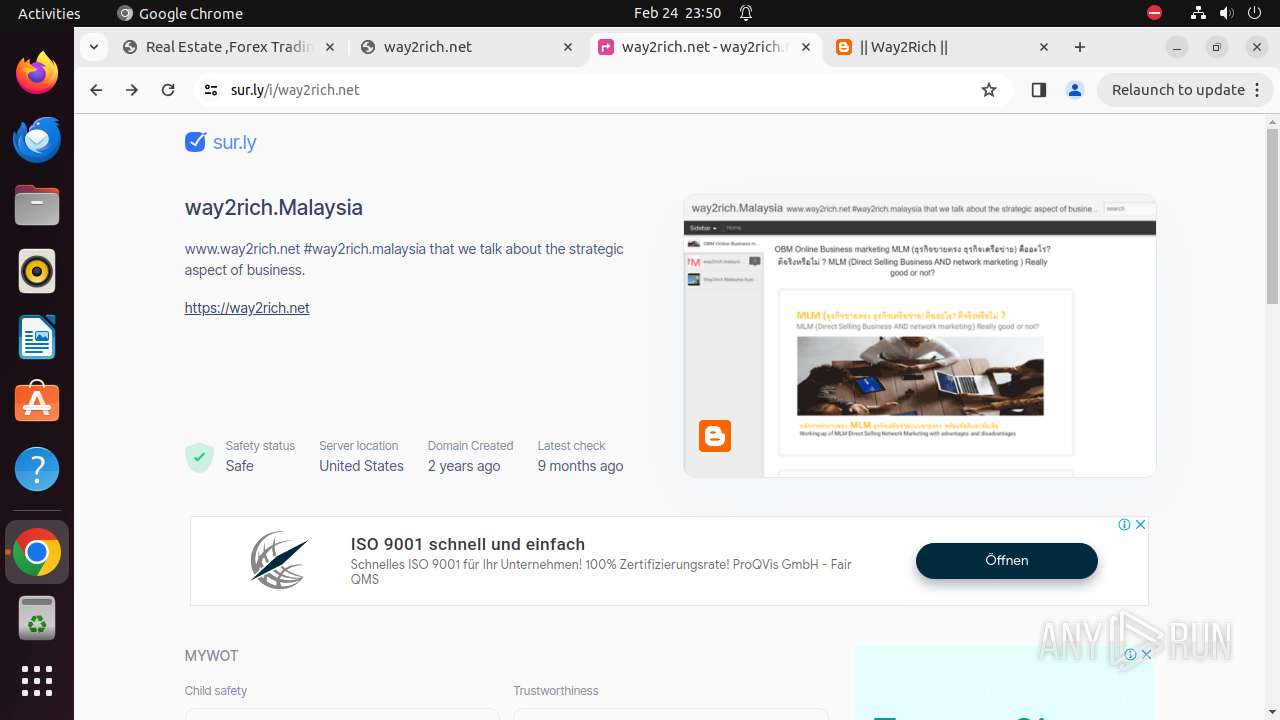Click the 9 months ago latest check value

[x=580, y=466]
